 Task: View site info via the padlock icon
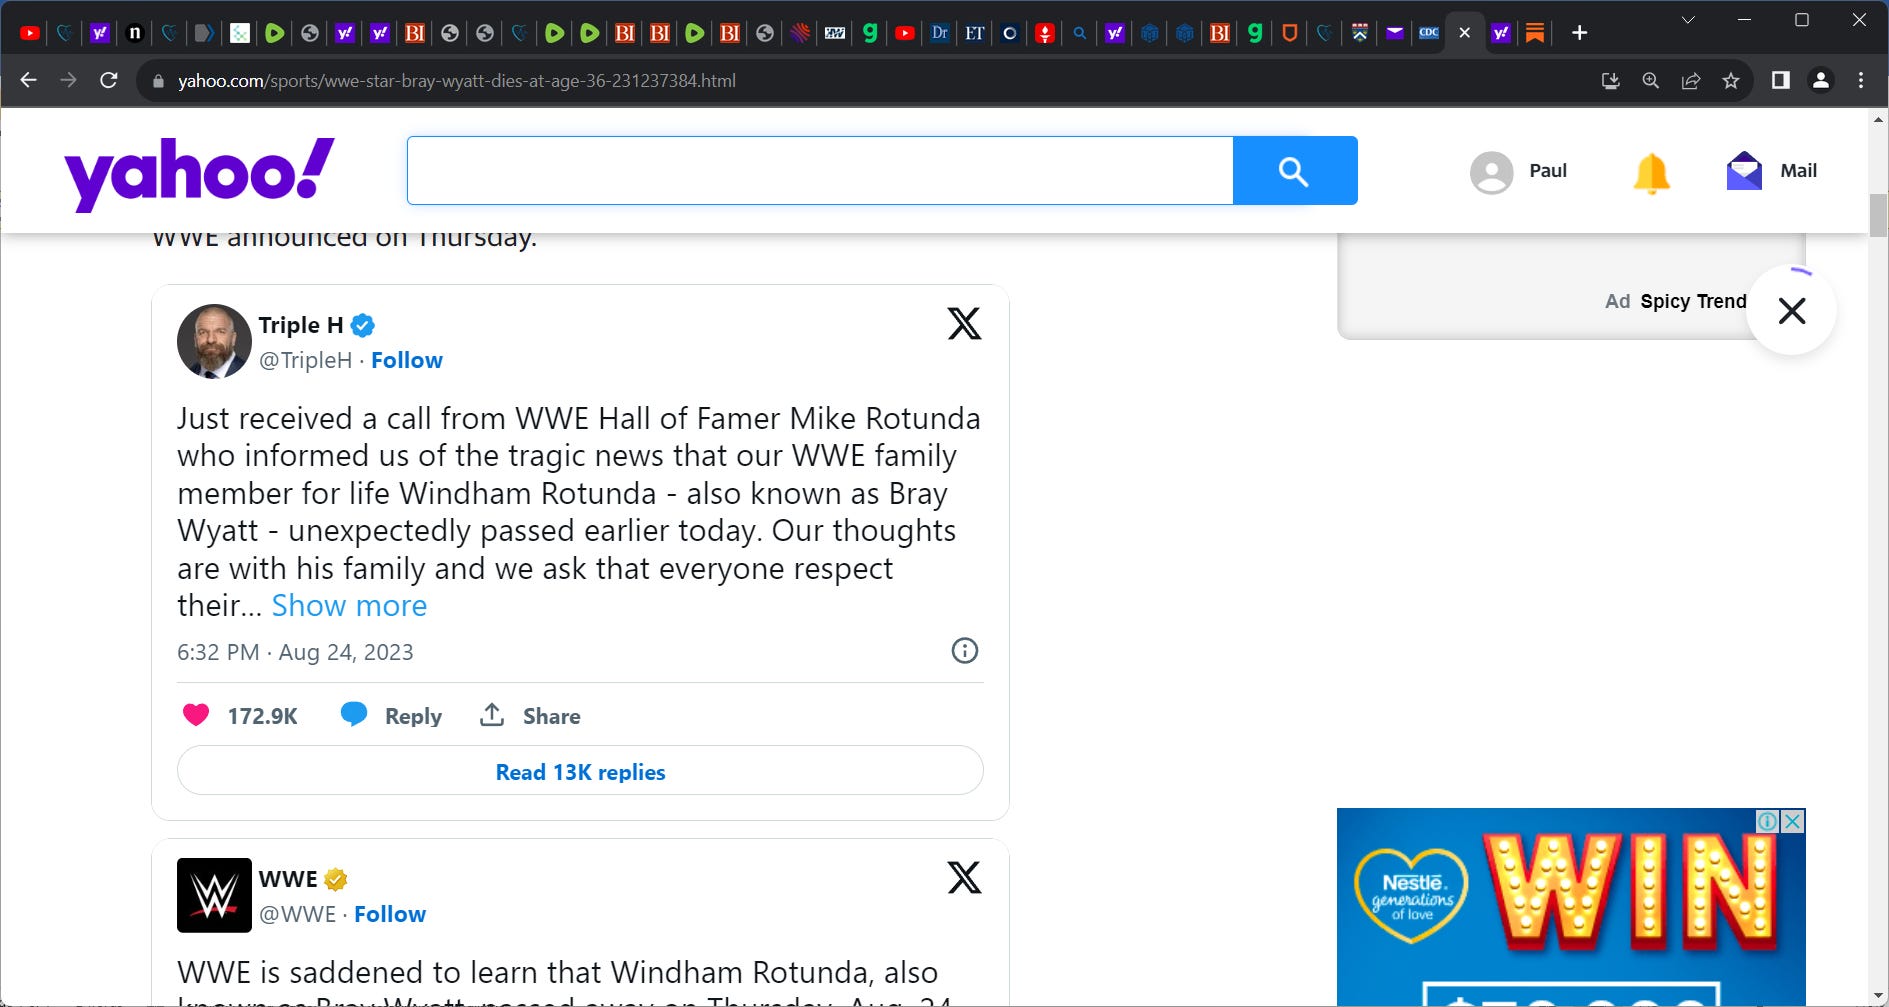pos(158,81)
